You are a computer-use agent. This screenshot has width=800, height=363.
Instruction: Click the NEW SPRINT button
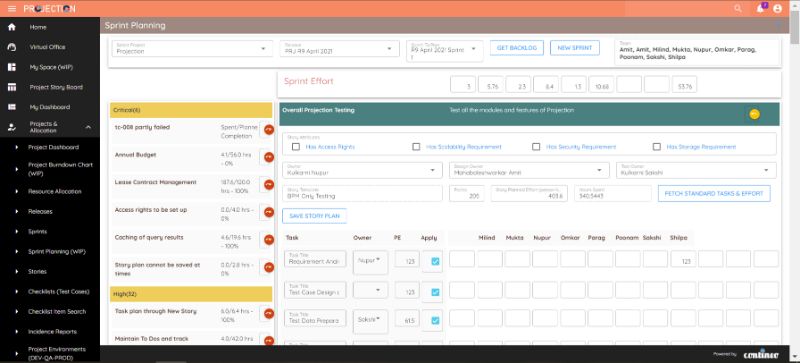[x=574, y=48]
